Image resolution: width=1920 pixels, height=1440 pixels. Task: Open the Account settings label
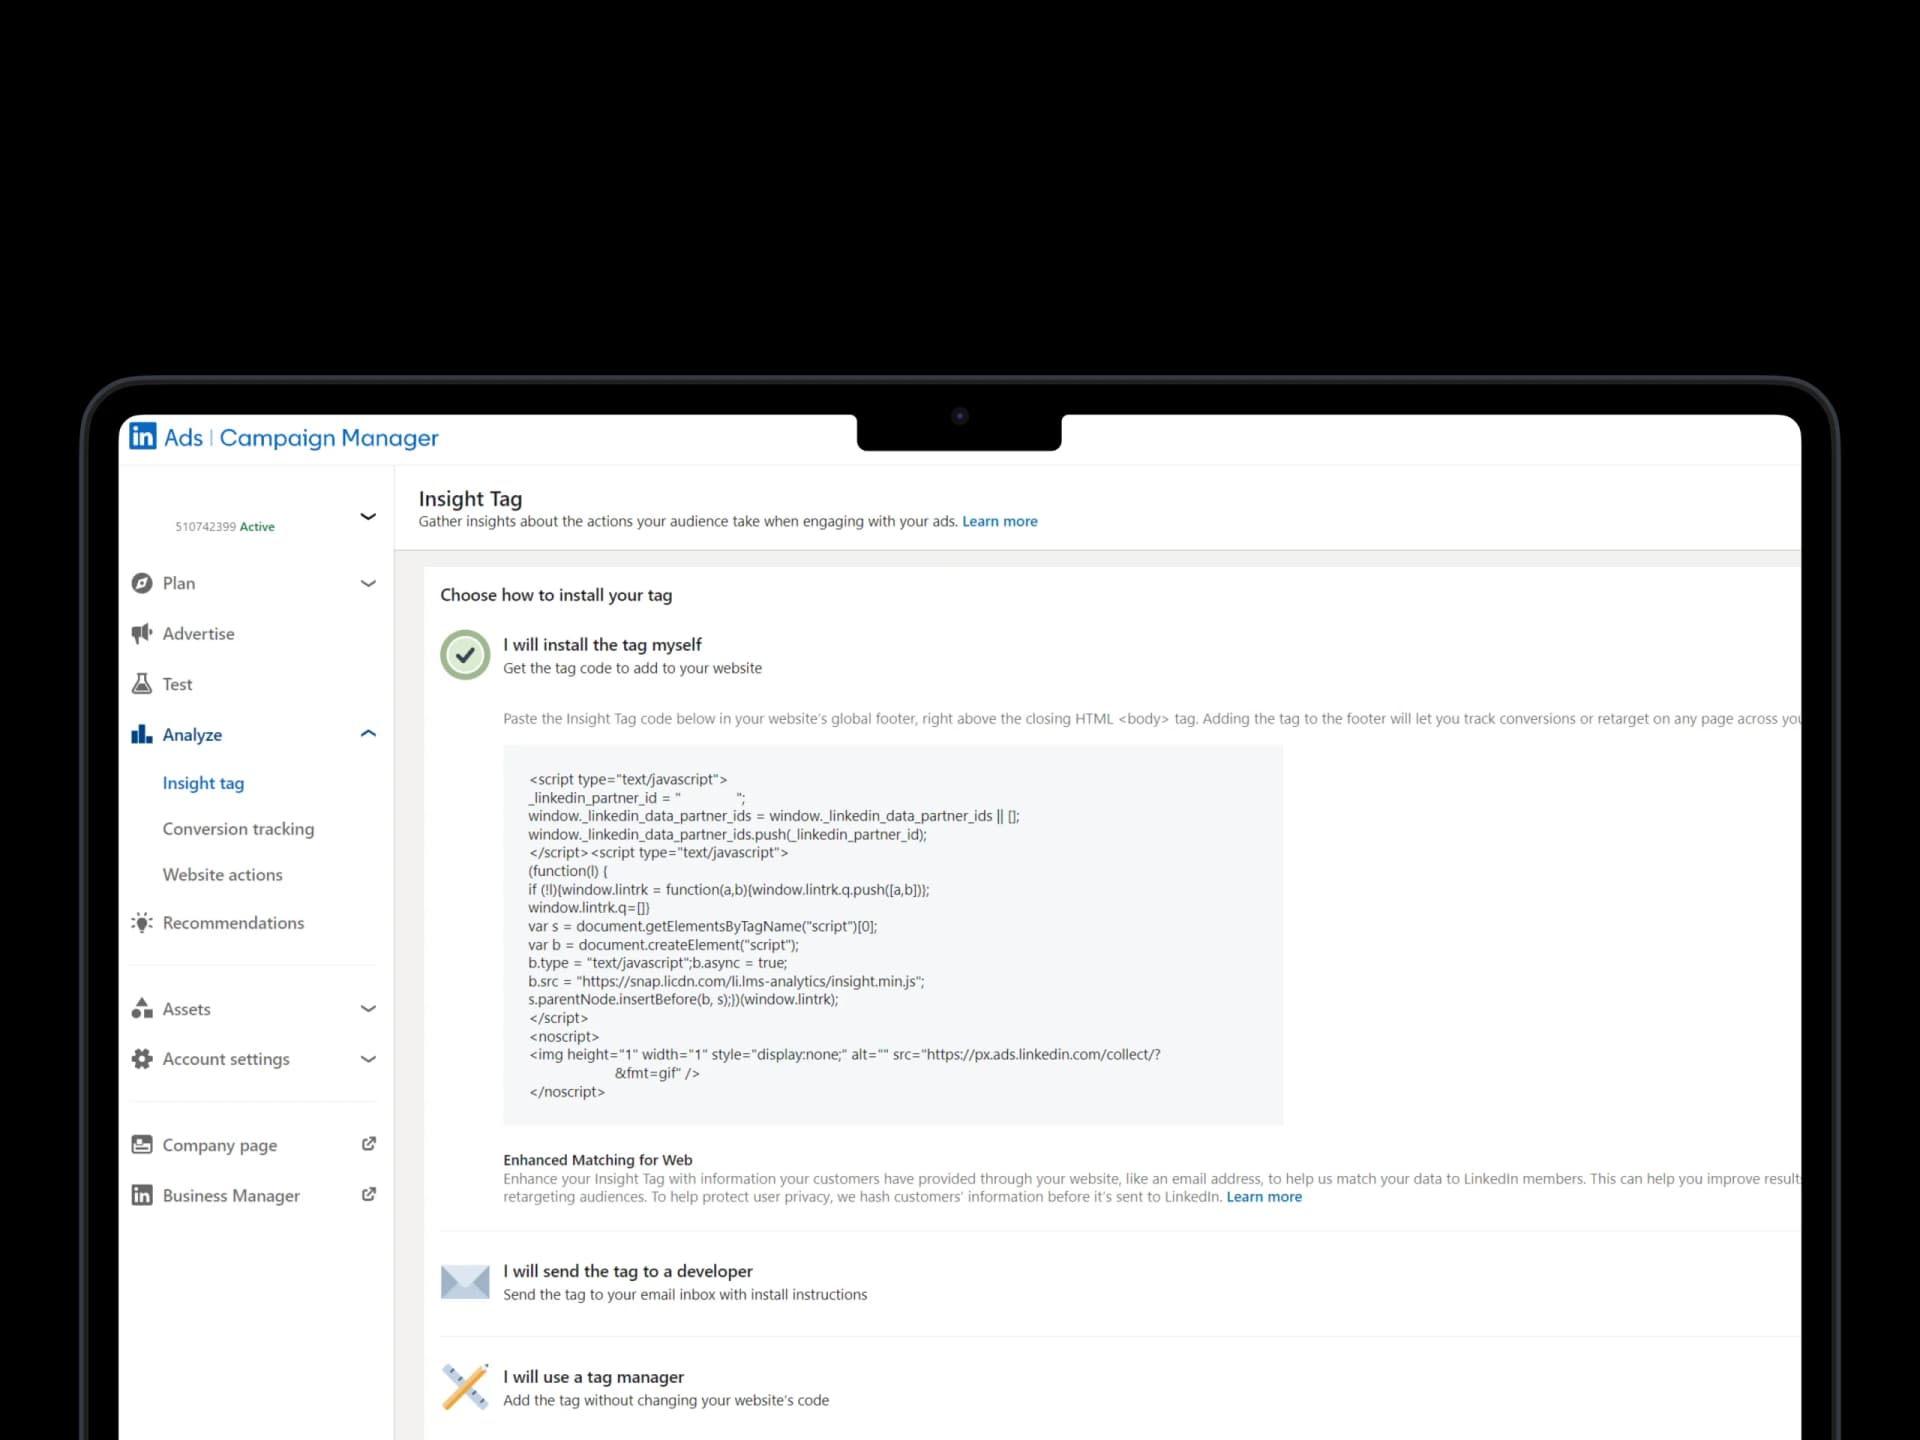click(x=226, y=1059)
